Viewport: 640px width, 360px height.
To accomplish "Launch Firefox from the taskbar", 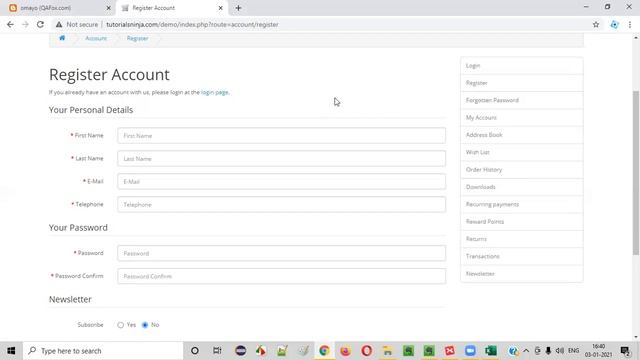I will click(345, 351).
